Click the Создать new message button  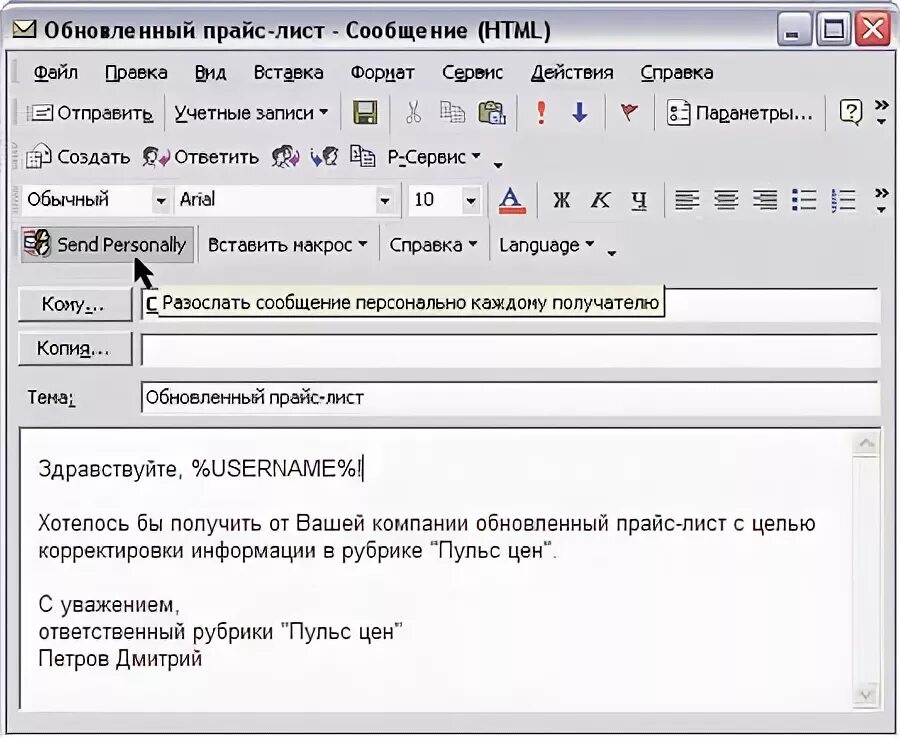point(78,157)
